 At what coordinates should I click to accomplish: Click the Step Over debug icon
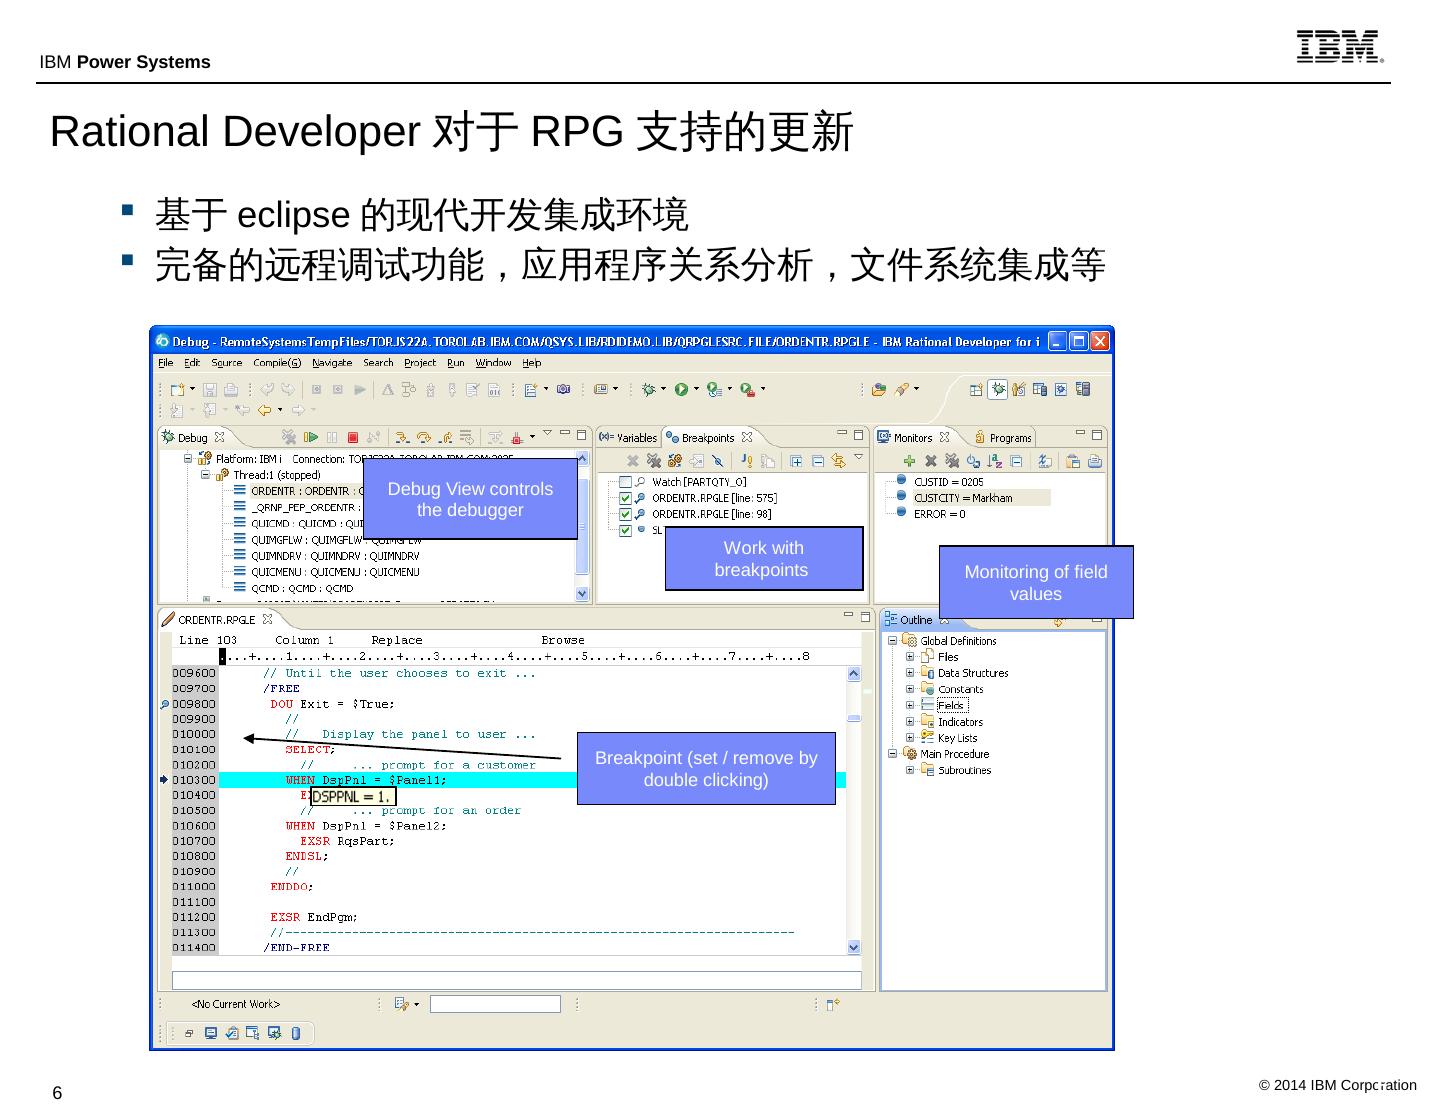pyautogui.click(x=423, y=437)
